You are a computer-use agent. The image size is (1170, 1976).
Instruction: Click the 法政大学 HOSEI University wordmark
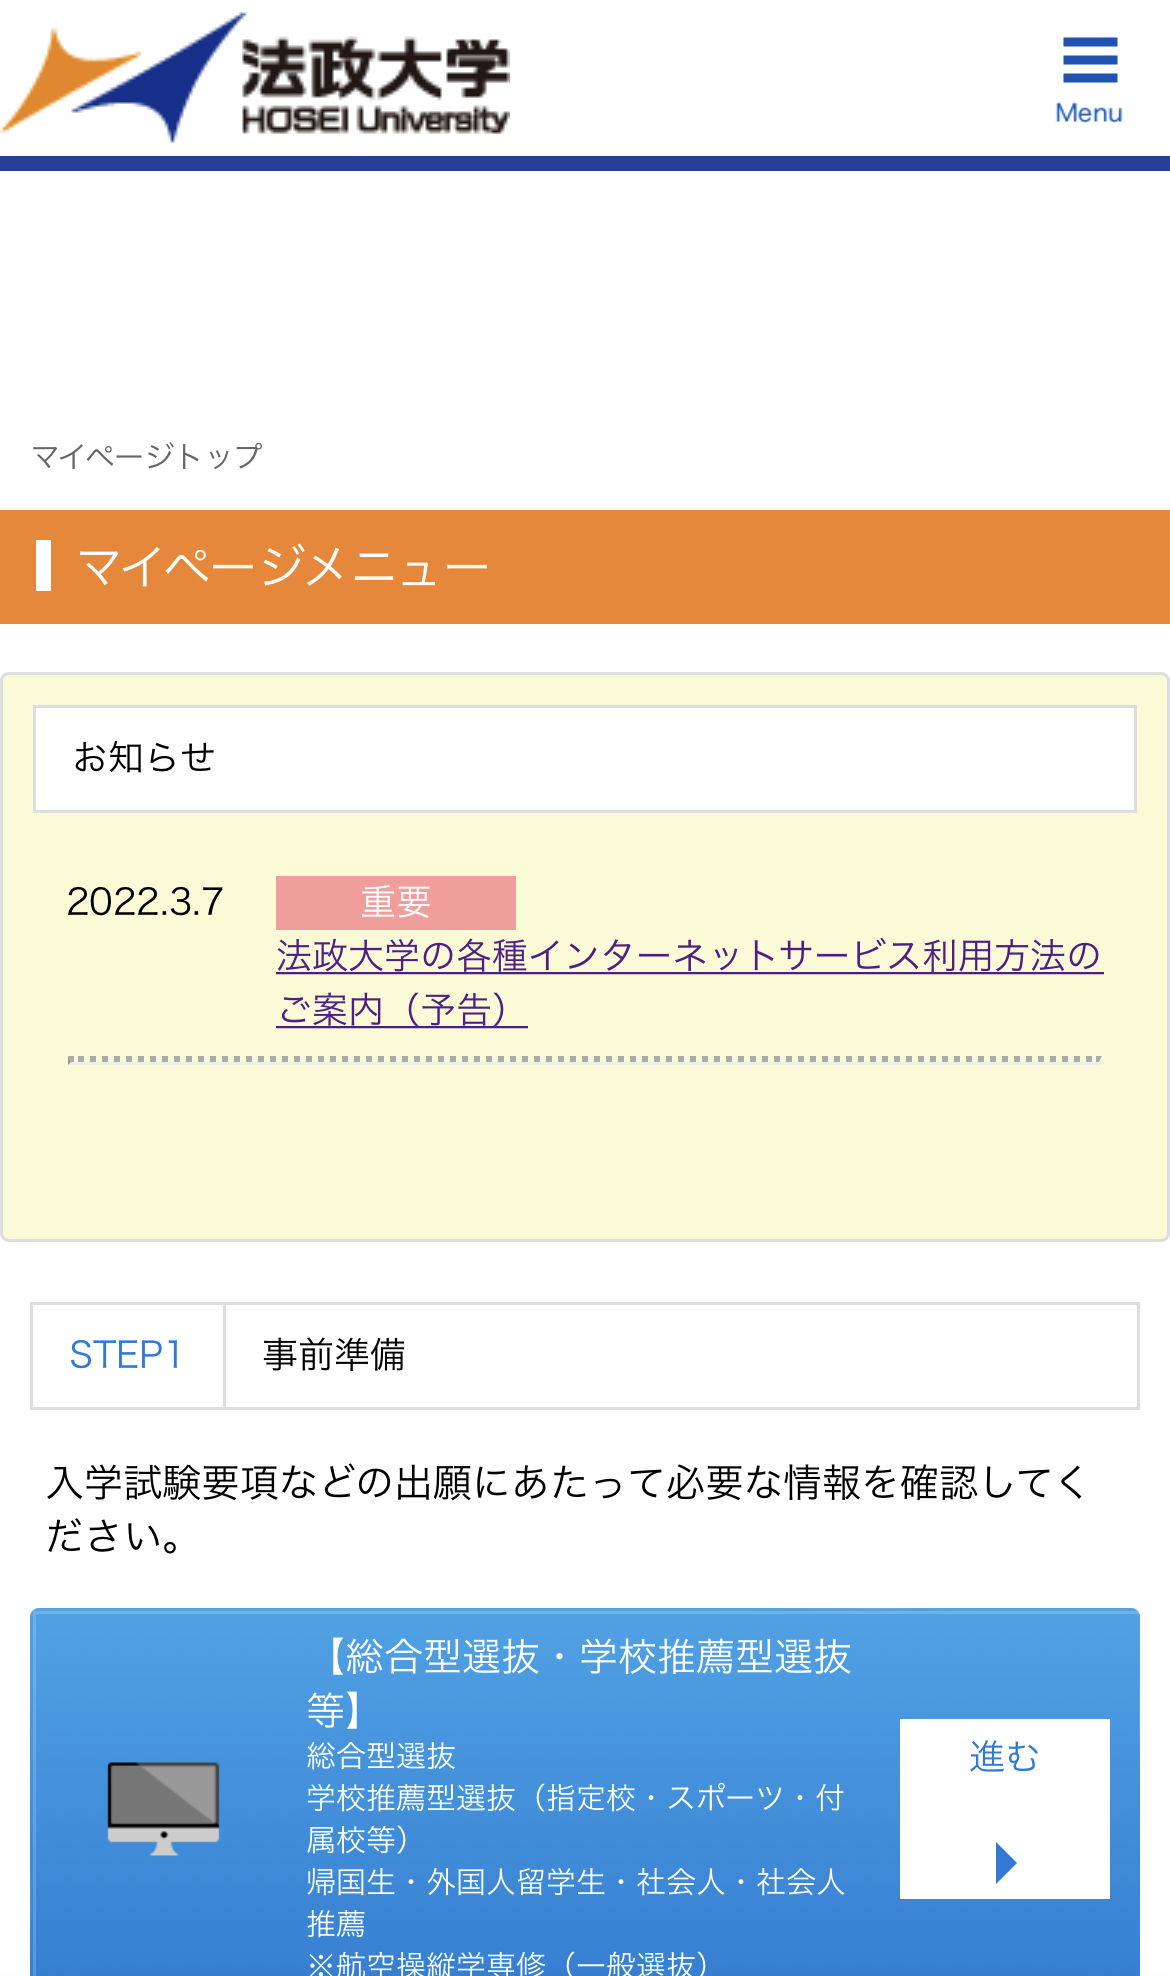[375, 86]
